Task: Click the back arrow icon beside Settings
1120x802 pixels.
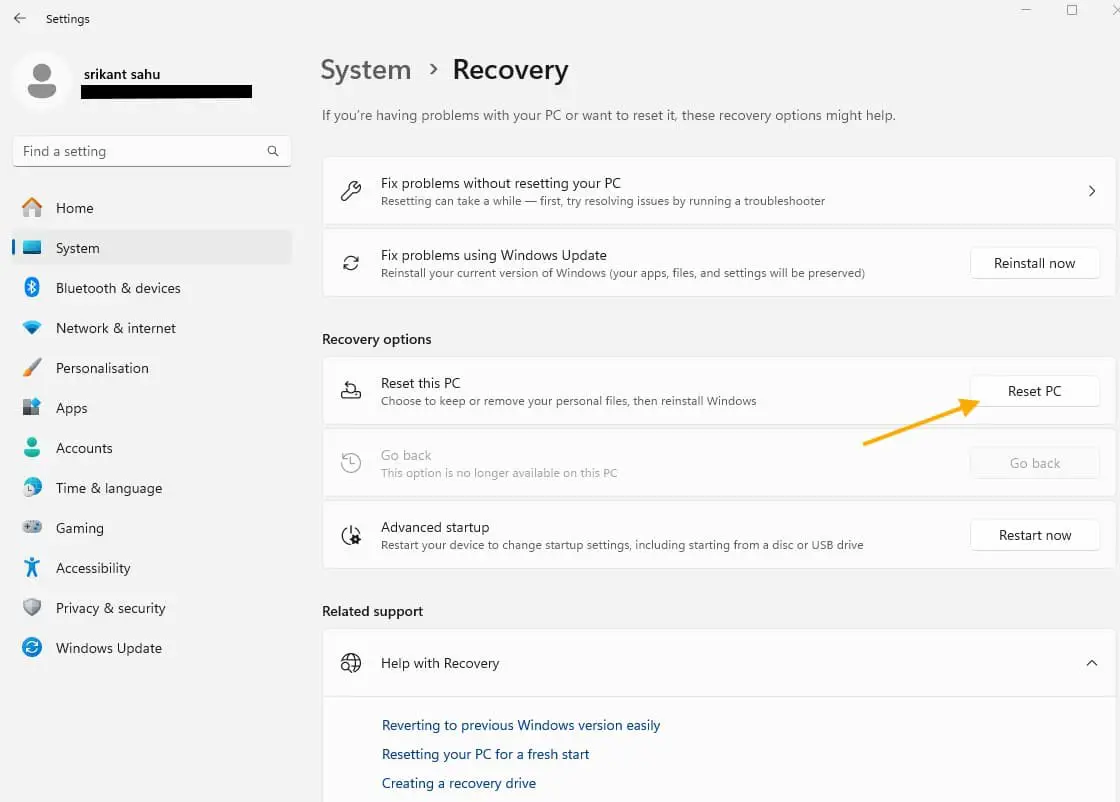Action: click(x=19, y=19)
